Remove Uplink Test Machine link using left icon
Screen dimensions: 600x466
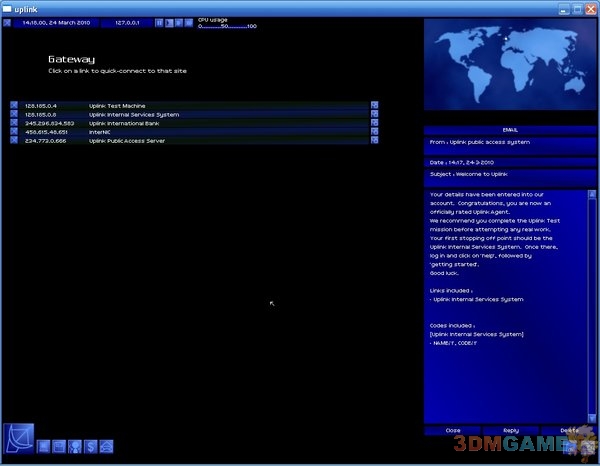[14, 105]
